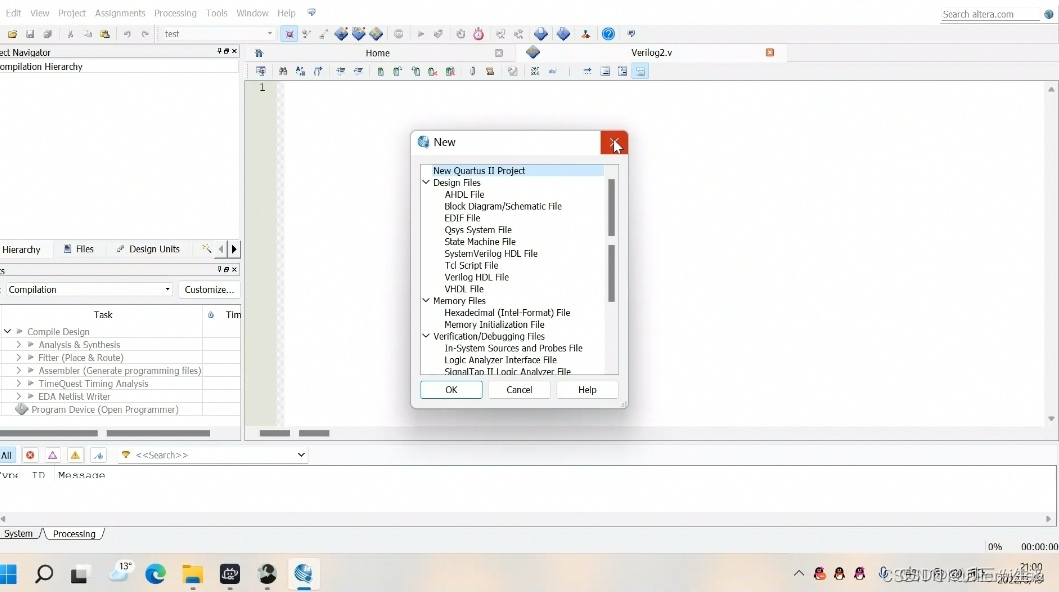Collapse the Memory Files group in New dialog
This screenshot has height=592, width=1059.
(426, 300)
